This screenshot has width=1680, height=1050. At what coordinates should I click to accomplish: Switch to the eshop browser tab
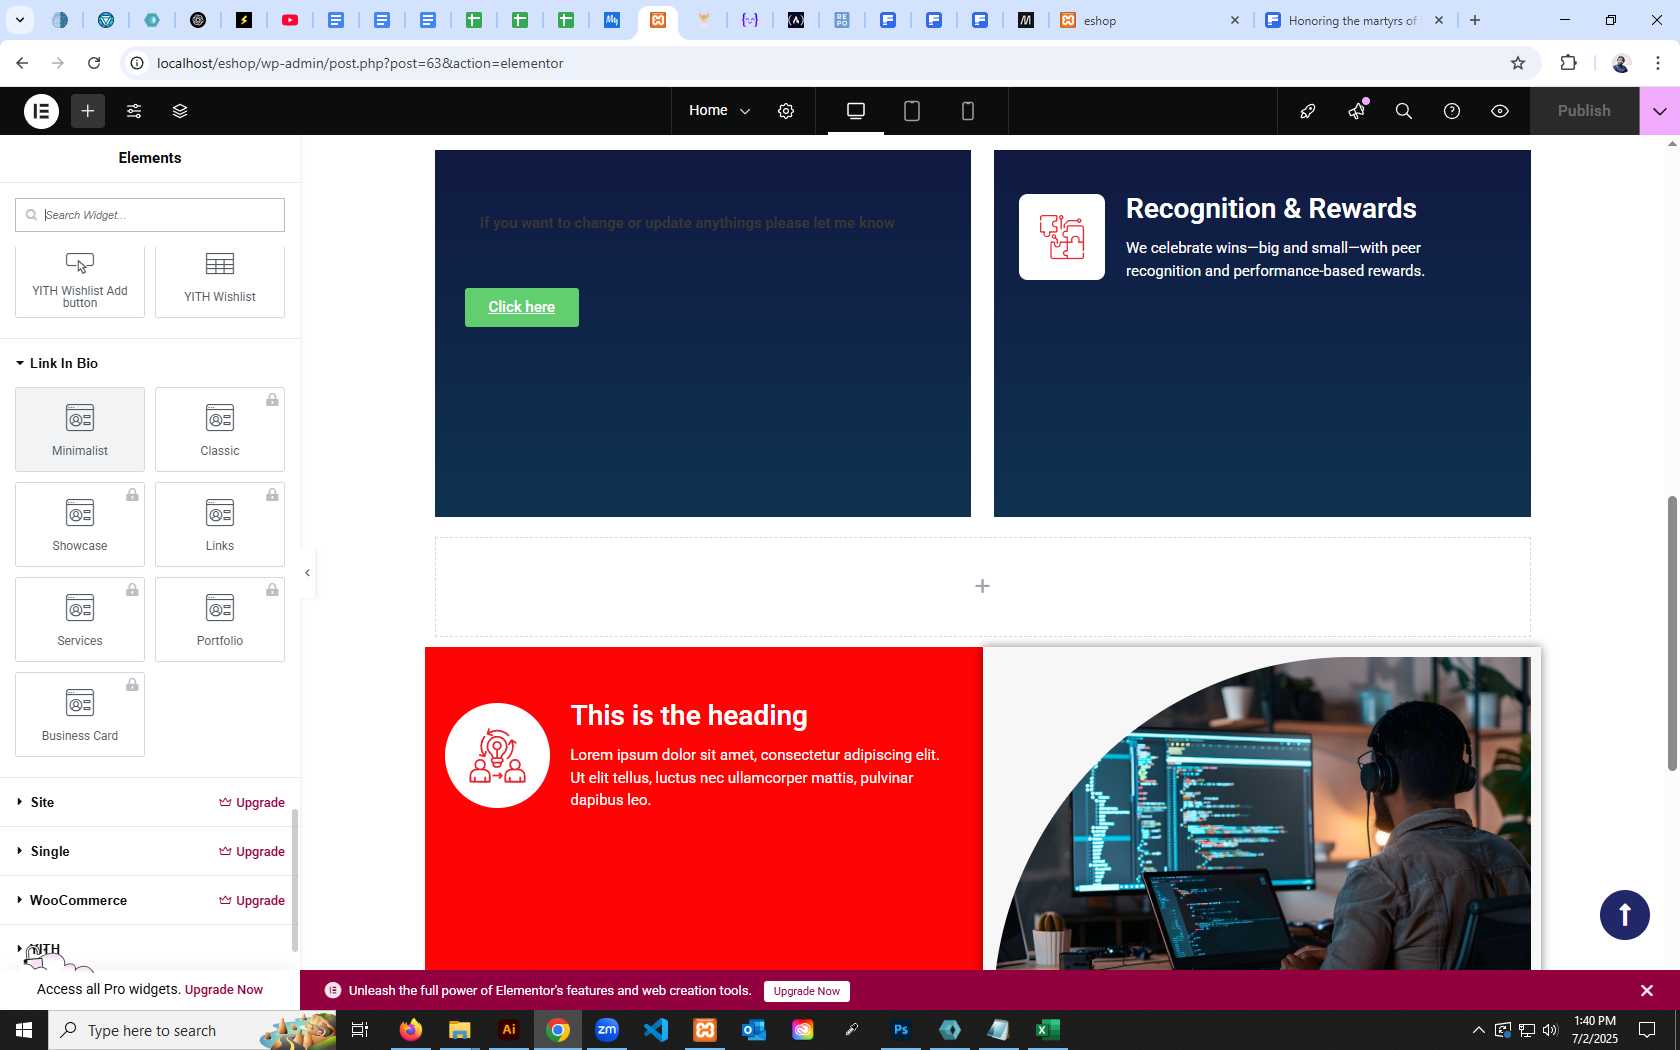(x=1150, y=20)
